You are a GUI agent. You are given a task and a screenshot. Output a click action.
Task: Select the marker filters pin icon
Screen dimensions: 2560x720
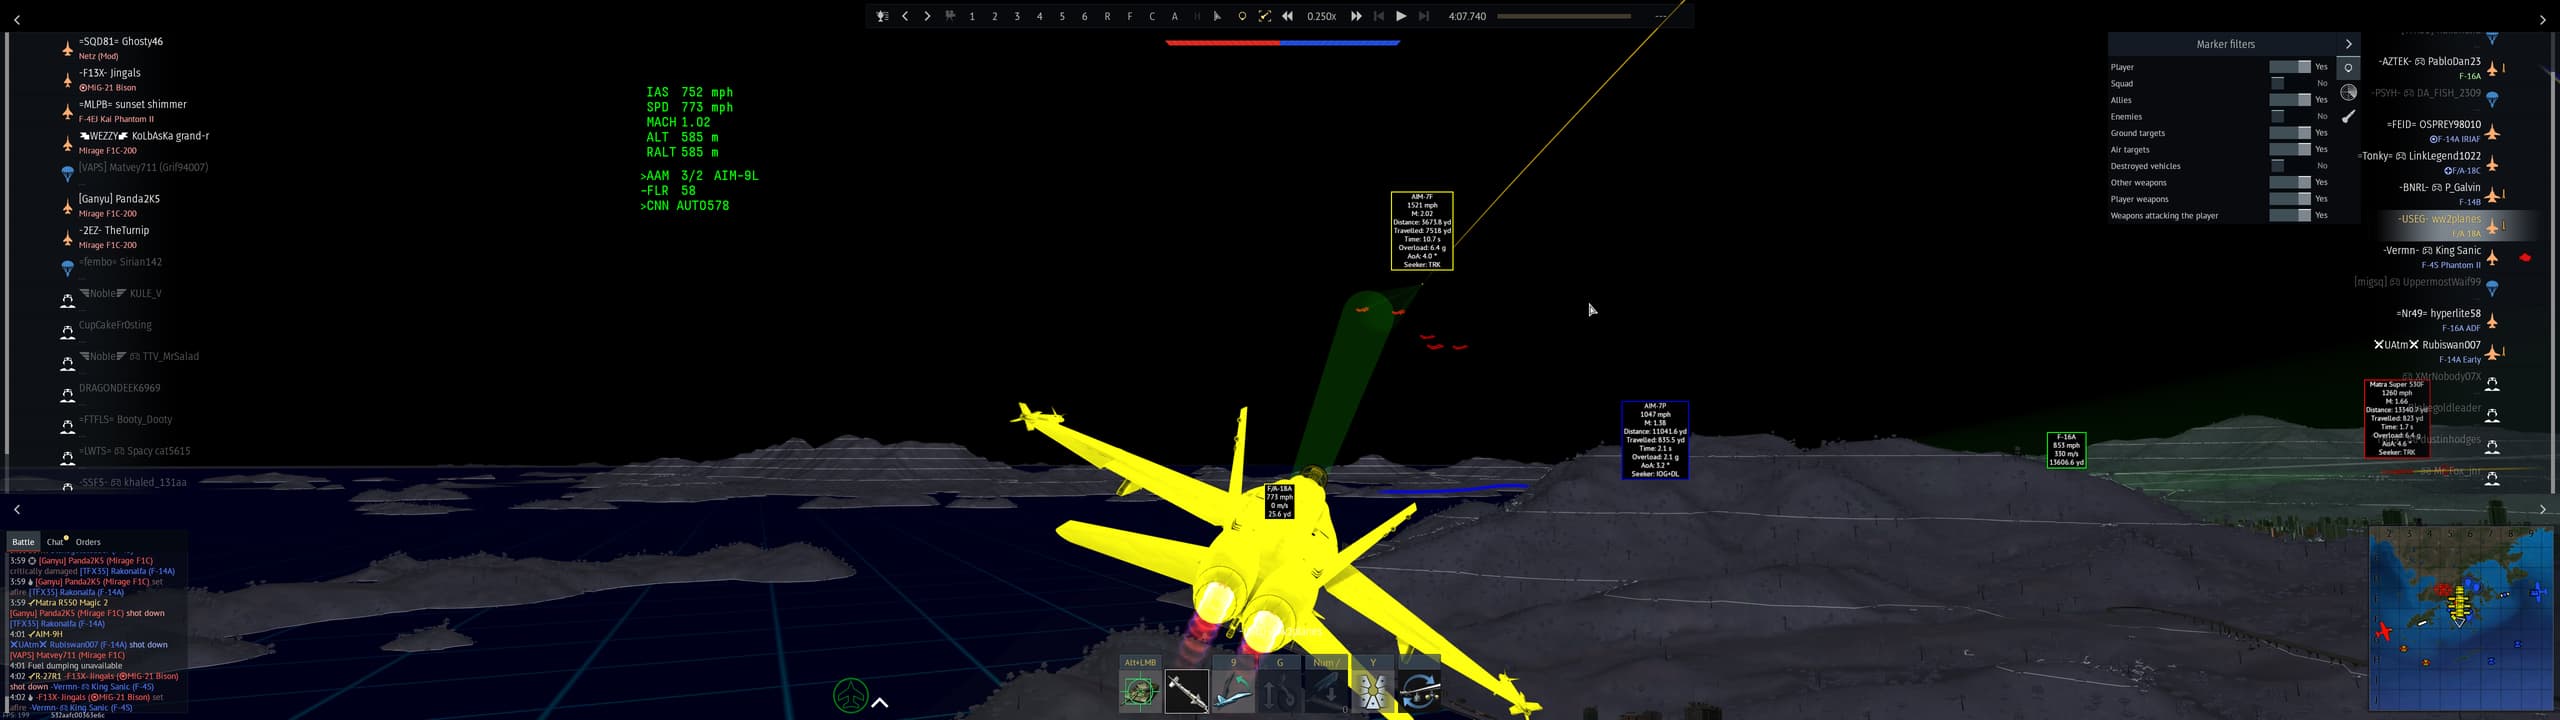coord(2349,68)
